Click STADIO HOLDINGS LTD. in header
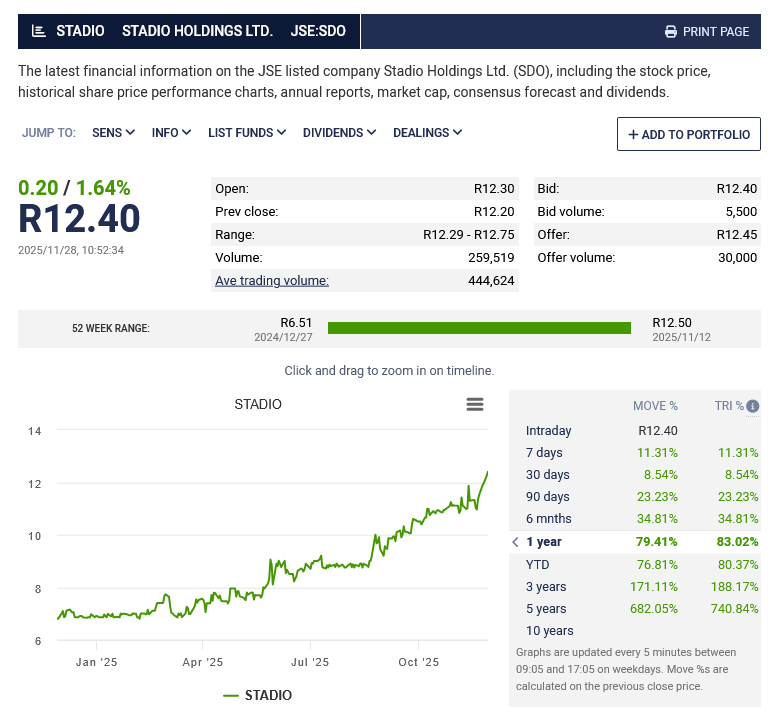The image size is (774, 727). click(197, 31)
